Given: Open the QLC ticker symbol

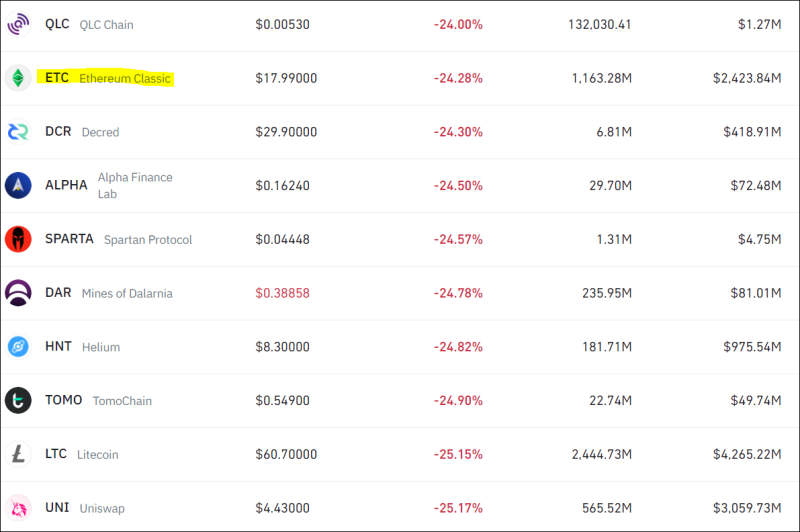Looking at the screenshot, I should pos(57,24).
